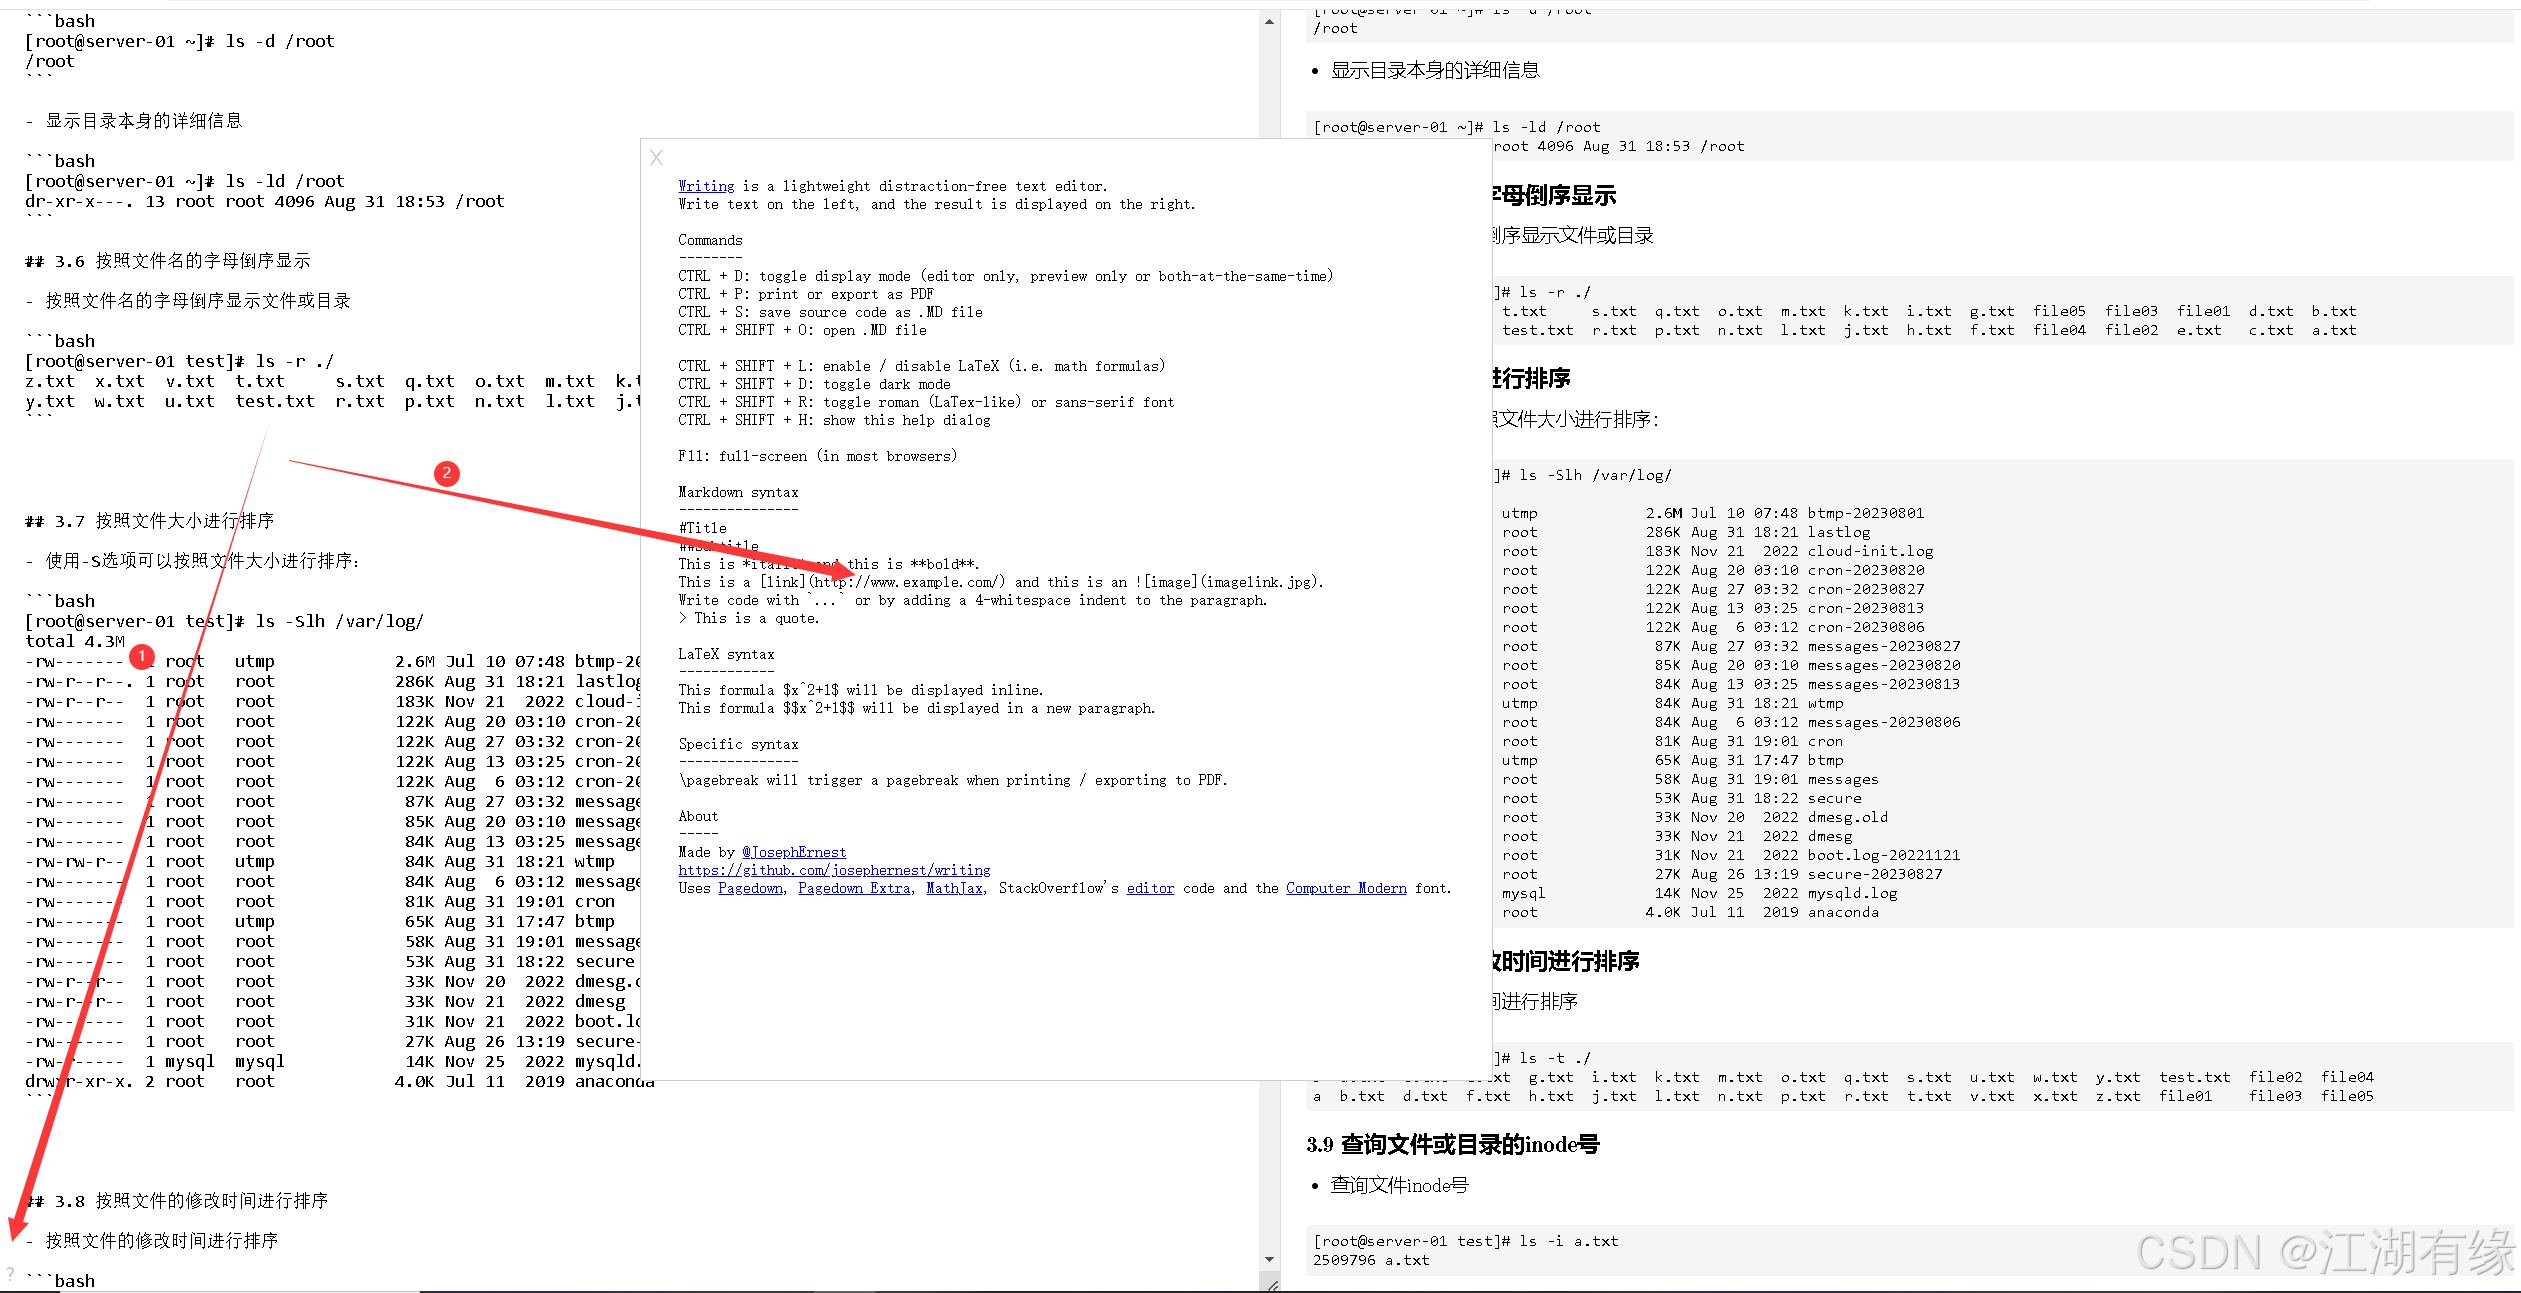Click 'total 4.3M' line in editor
Image resolution: width=2521 pixels, height=1293 pixels.
pos(75,641)
